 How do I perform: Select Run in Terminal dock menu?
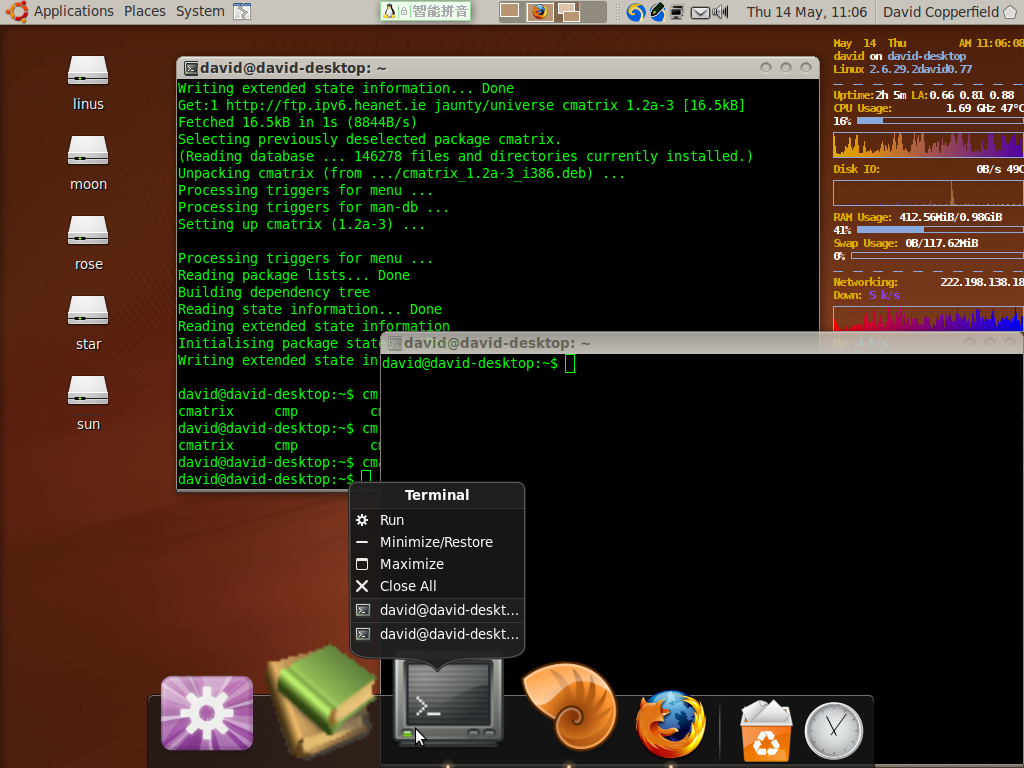(x=437, y=520)
